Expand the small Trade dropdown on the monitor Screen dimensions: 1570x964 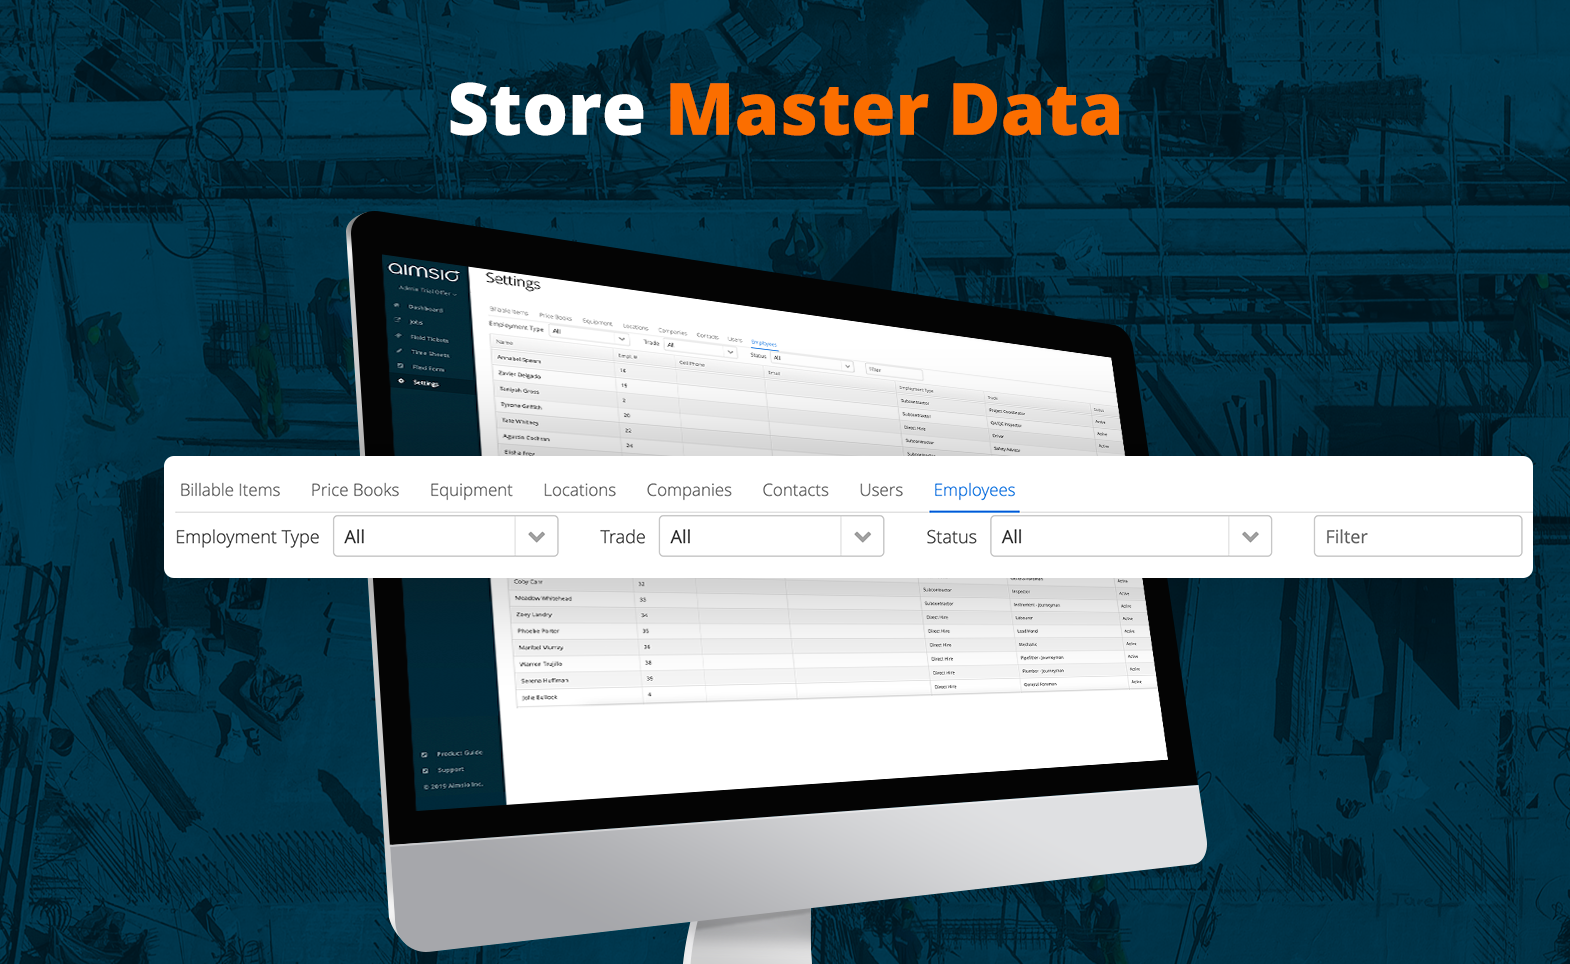(701, 348)
